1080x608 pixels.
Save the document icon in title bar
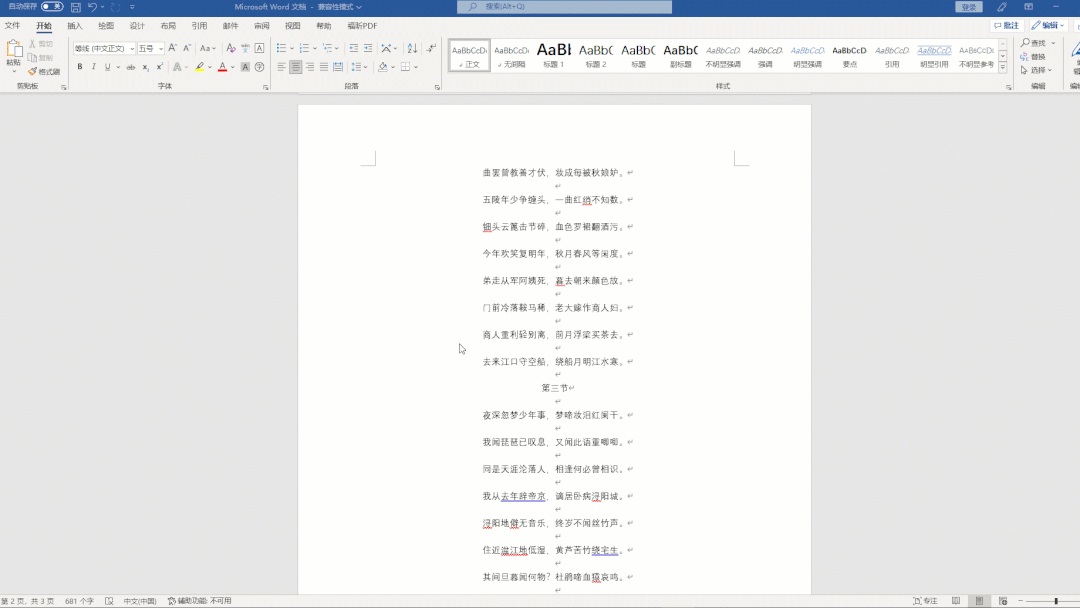pos(76,7)
